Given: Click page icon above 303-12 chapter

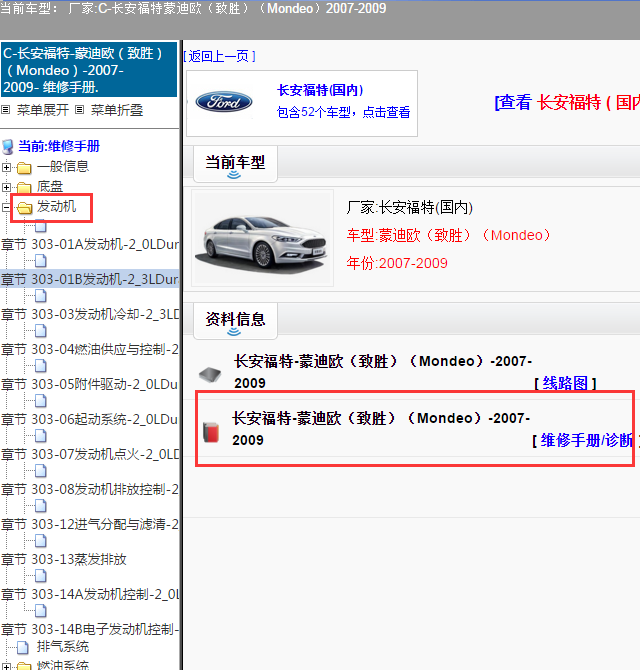Looking at the screenshot, I should click(x=41, y=505).
